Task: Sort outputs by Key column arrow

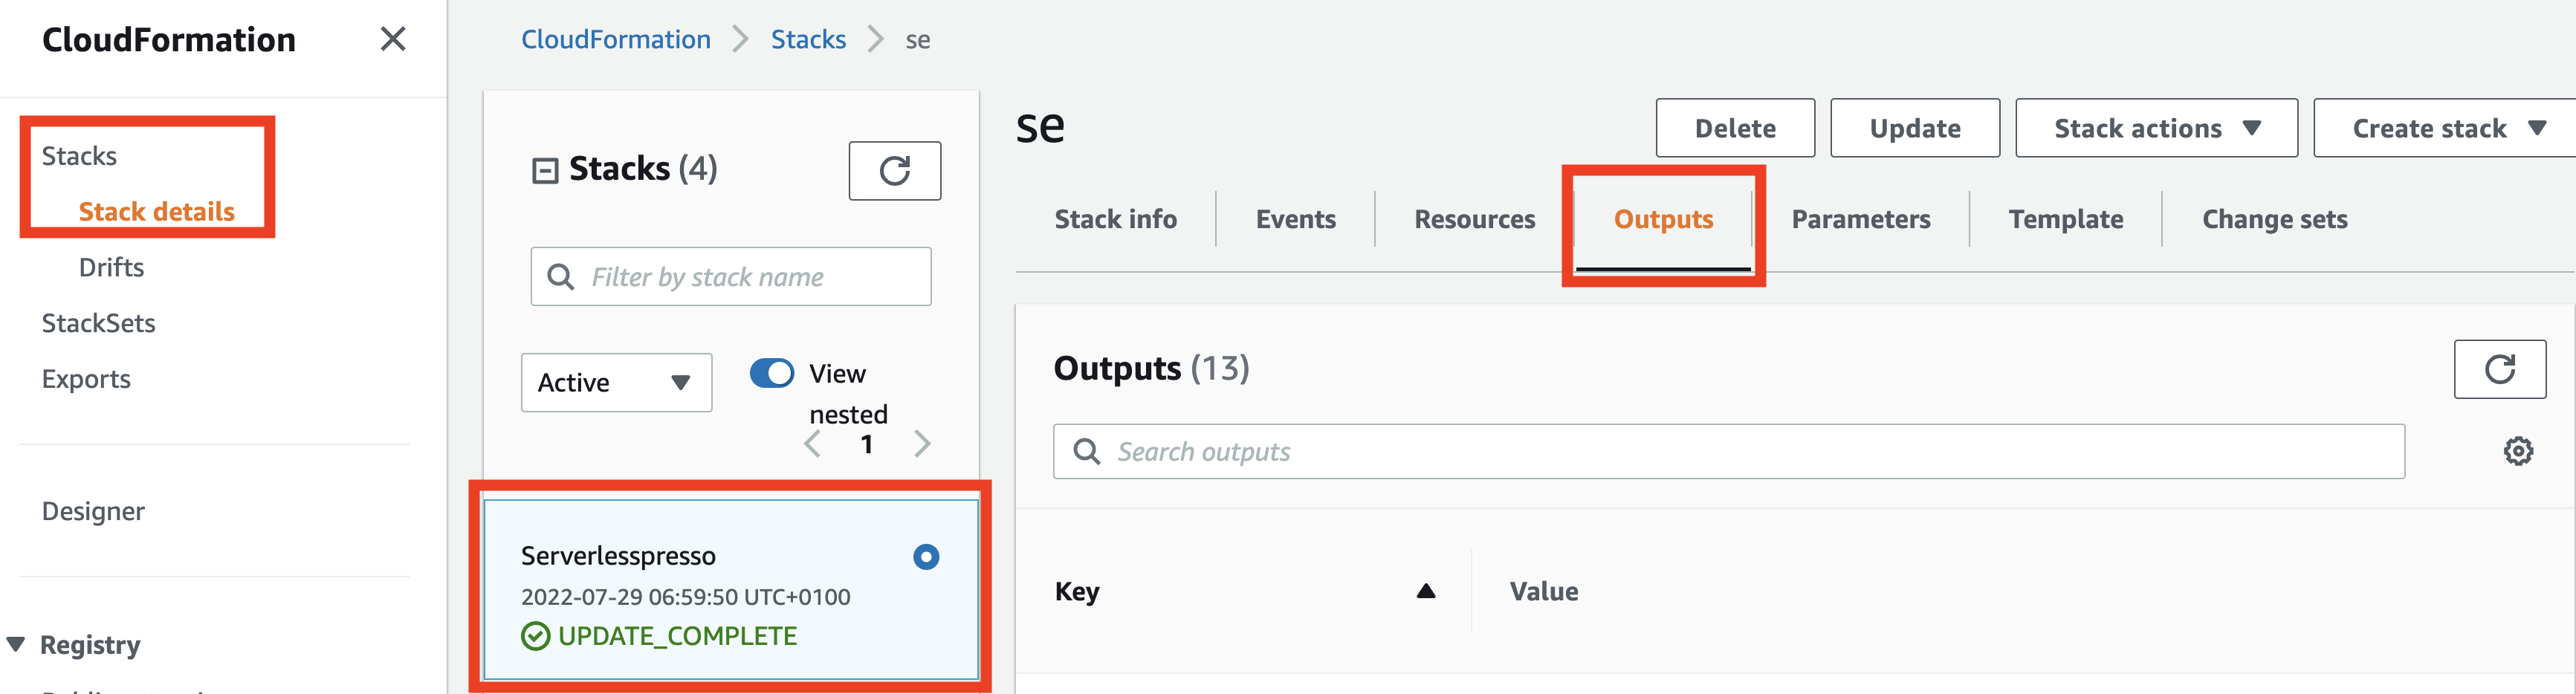Action: coord(1426,591)
